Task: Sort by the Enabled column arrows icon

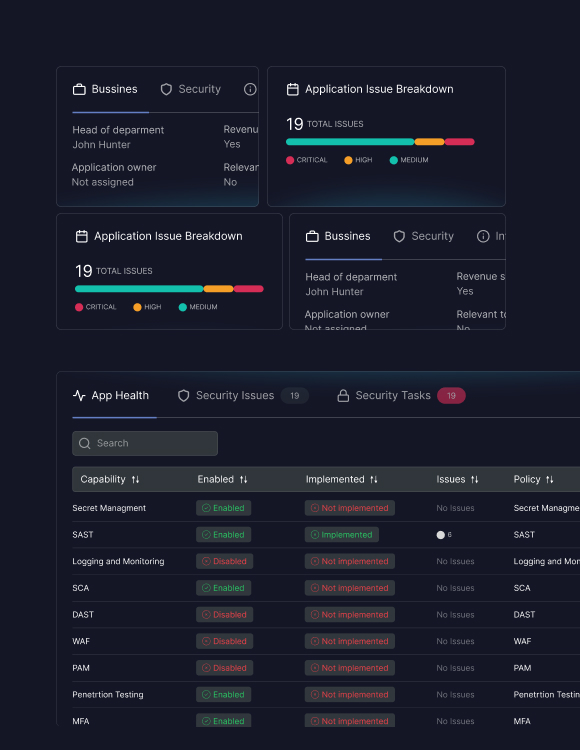Action: [x=243, y=479]
